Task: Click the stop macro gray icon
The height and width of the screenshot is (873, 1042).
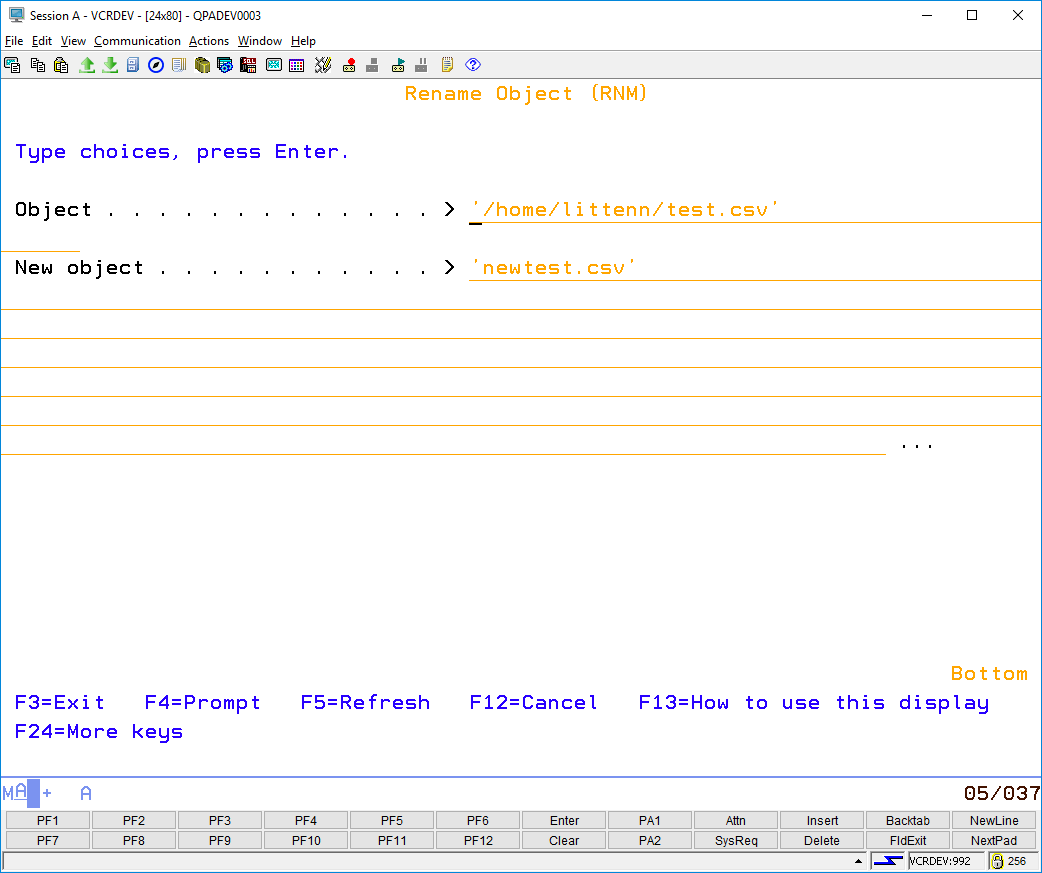Action: click(372, 65)
